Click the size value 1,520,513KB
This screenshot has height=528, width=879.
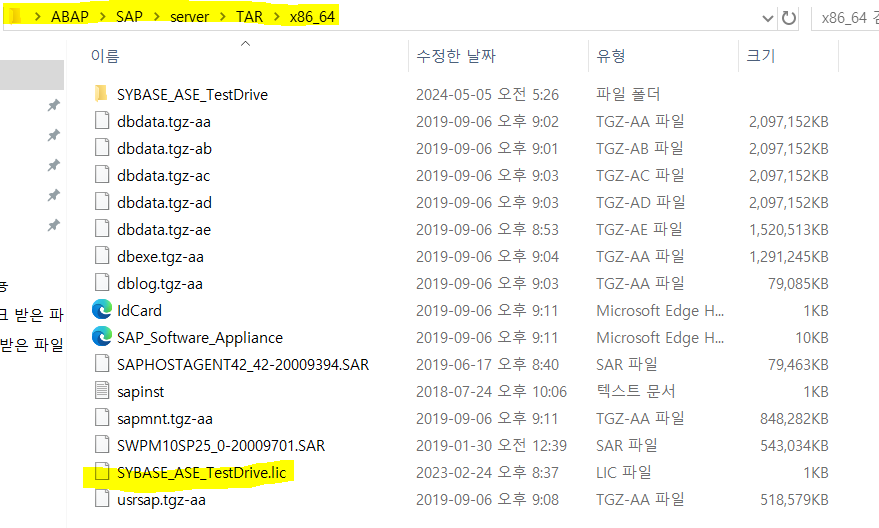789,230
